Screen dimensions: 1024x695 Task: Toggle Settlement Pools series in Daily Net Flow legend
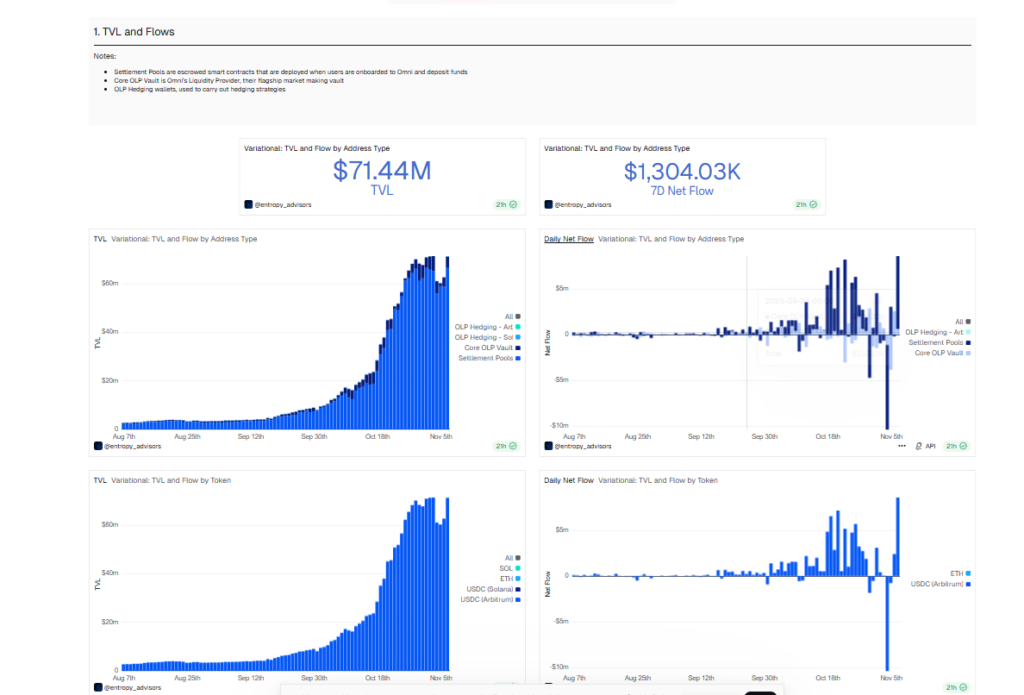[935, 343]
